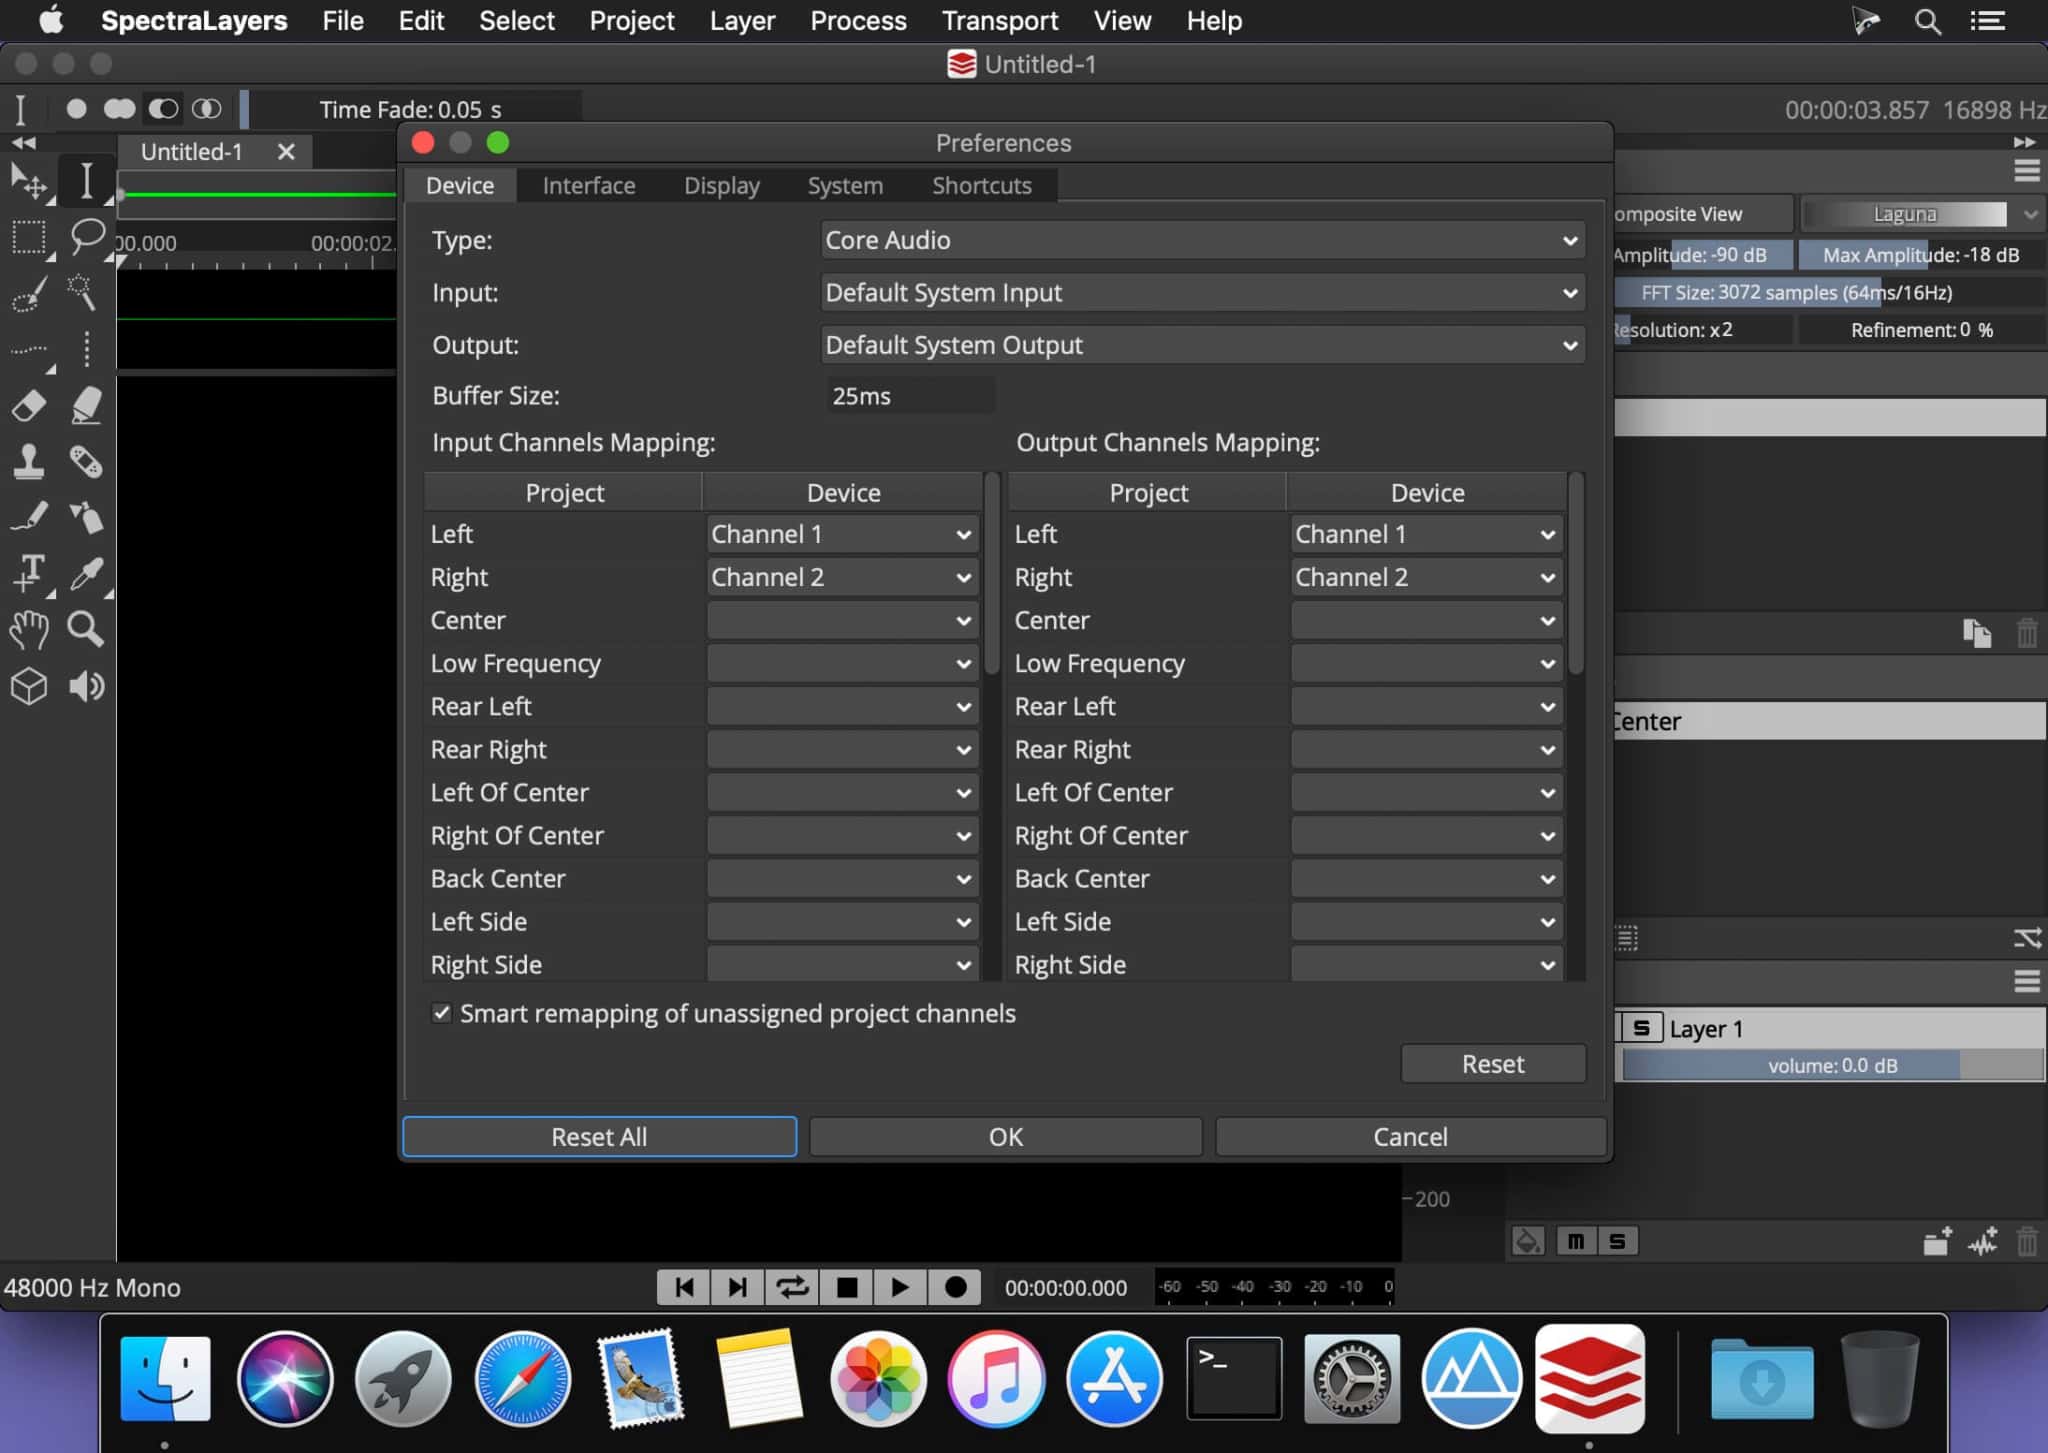Select the Lasso Selection tool

[x=86, y=238]
